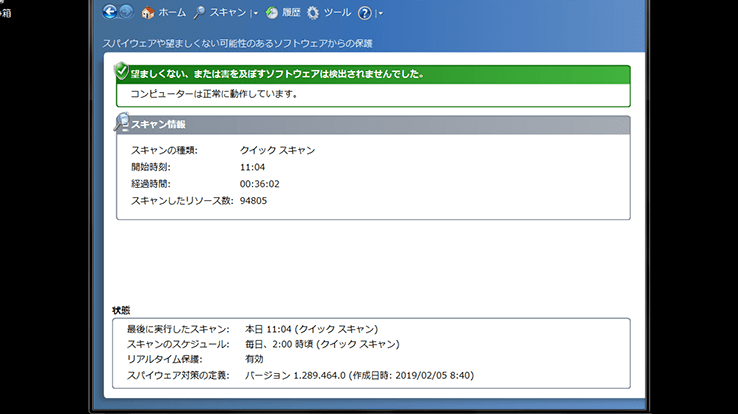Click the Forward arrow button
The image size is (738, 414).
[x=126, y=12]
